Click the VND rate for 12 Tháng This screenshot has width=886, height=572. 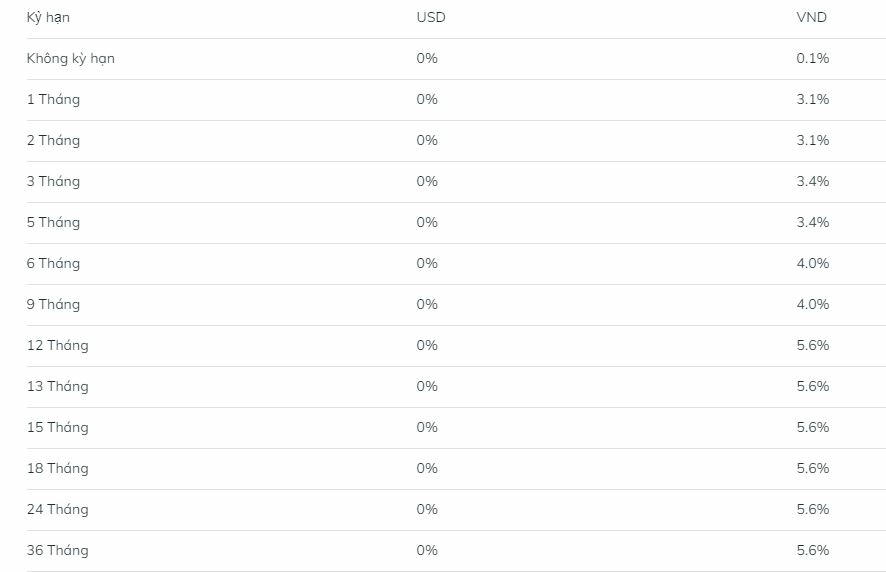click(812, 346)
